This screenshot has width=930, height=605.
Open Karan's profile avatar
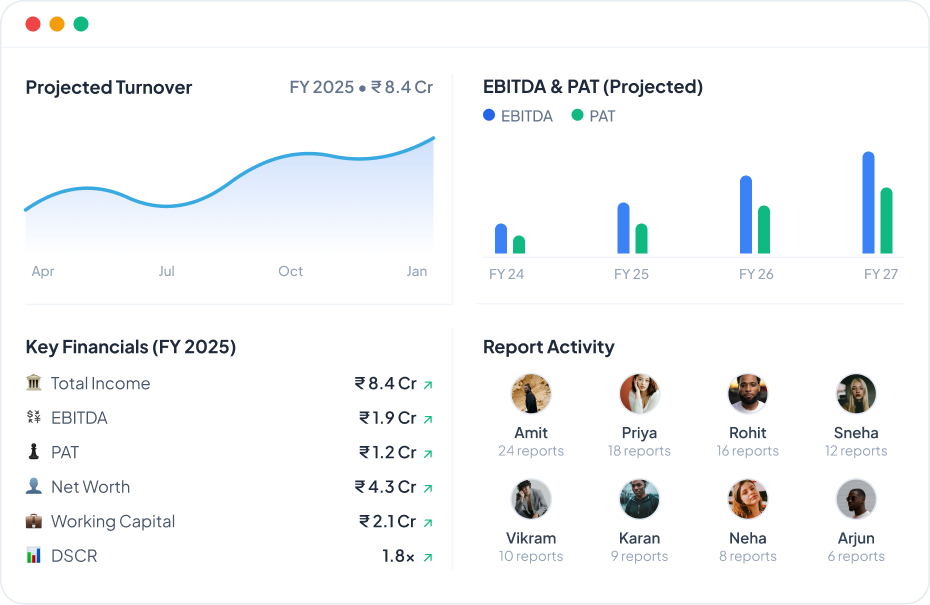[639, 499]
